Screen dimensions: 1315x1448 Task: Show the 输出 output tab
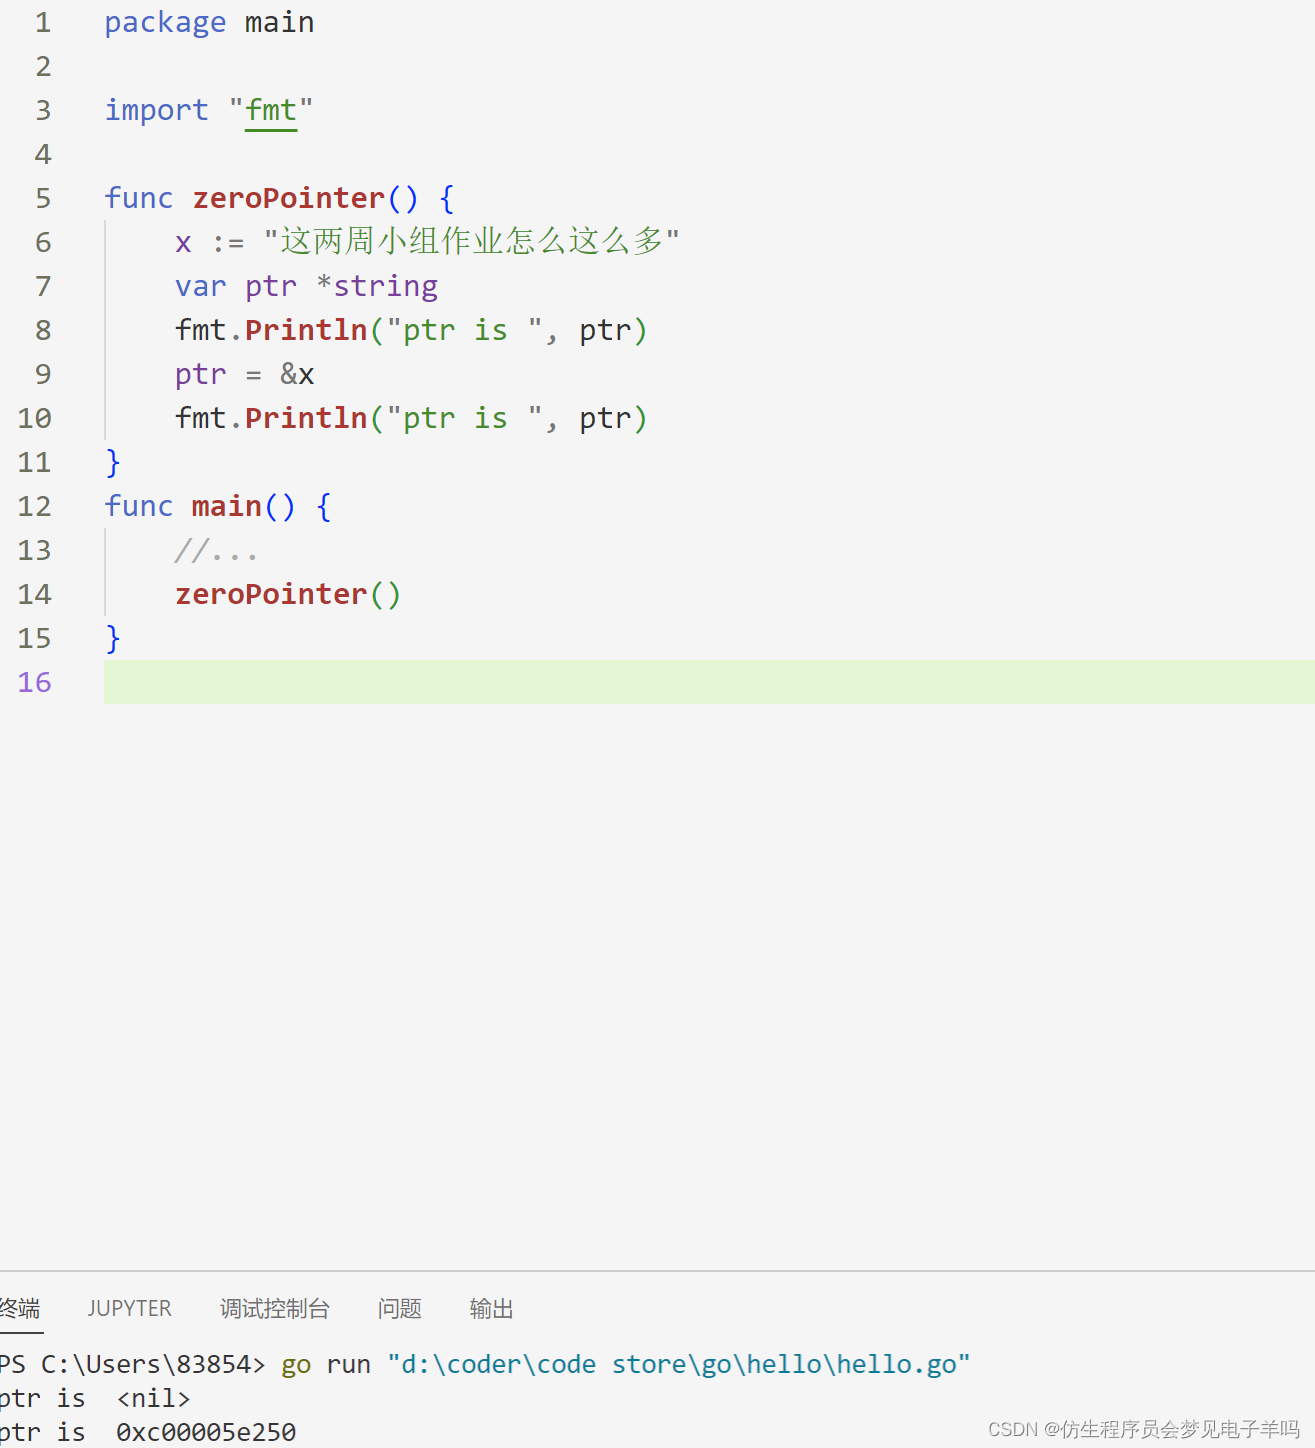pyautogui.click(x=491, y=1308)
